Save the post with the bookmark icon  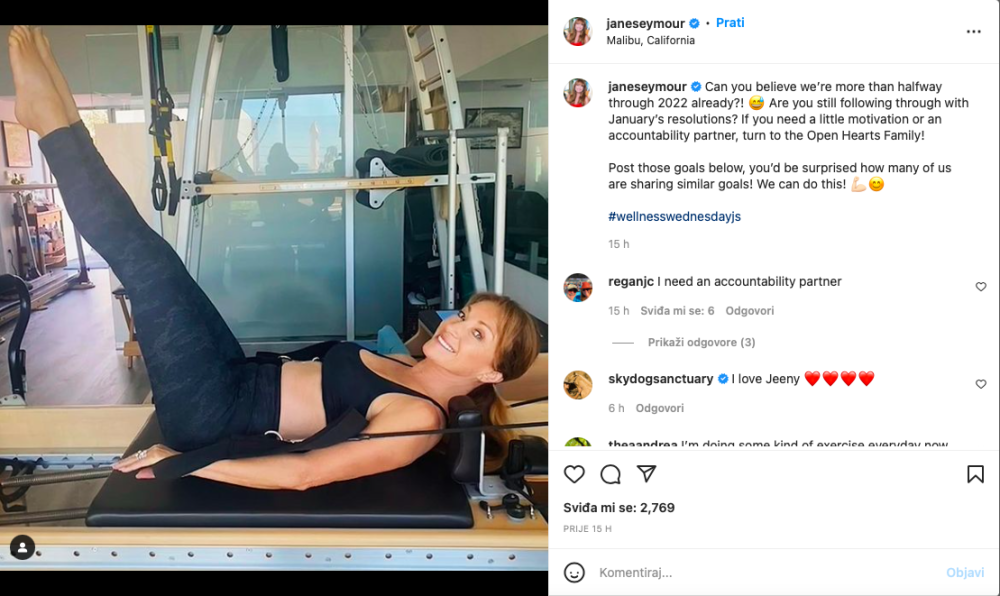pyautogui.click(x=975, y=474)
